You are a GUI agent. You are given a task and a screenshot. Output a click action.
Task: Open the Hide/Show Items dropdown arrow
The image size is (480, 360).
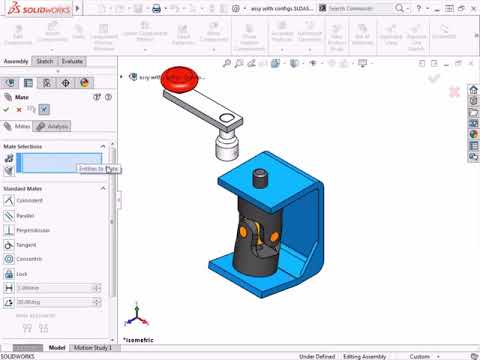point(322,63)
